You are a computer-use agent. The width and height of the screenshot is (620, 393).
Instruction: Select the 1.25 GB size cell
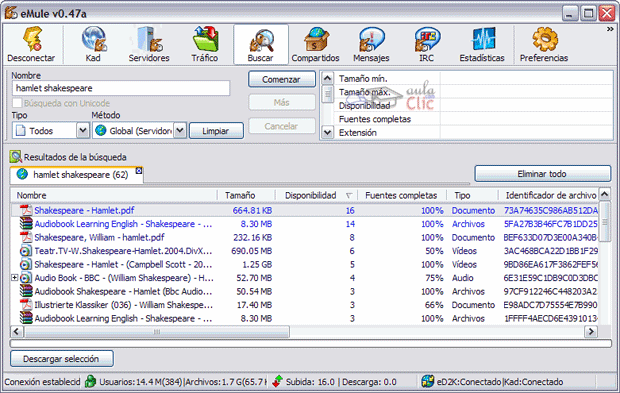(257, 265)
